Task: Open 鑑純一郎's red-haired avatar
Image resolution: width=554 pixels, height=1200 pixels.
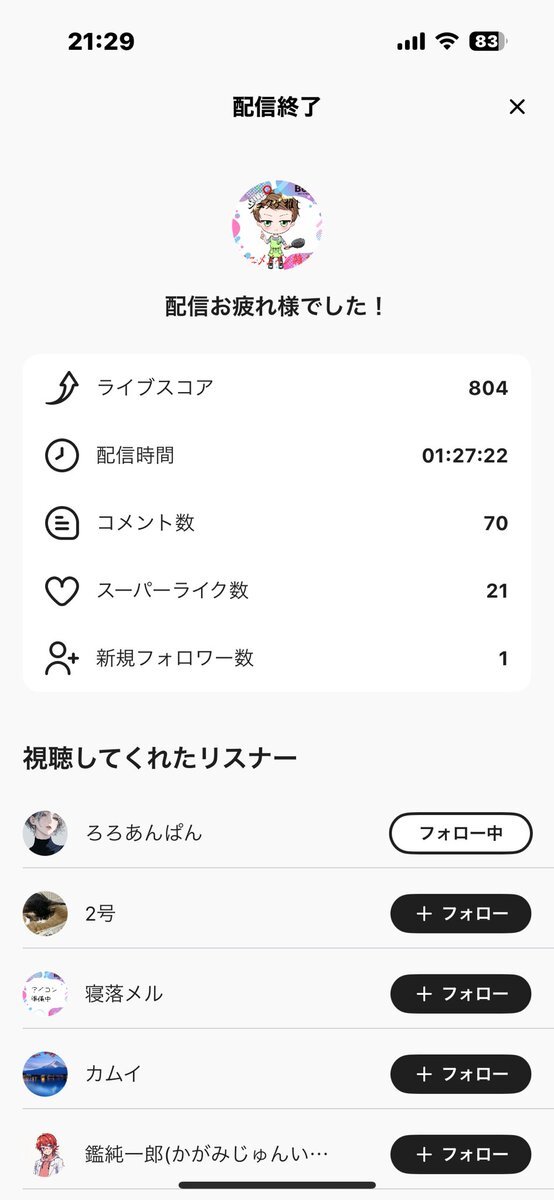Action: [45, 1154]
